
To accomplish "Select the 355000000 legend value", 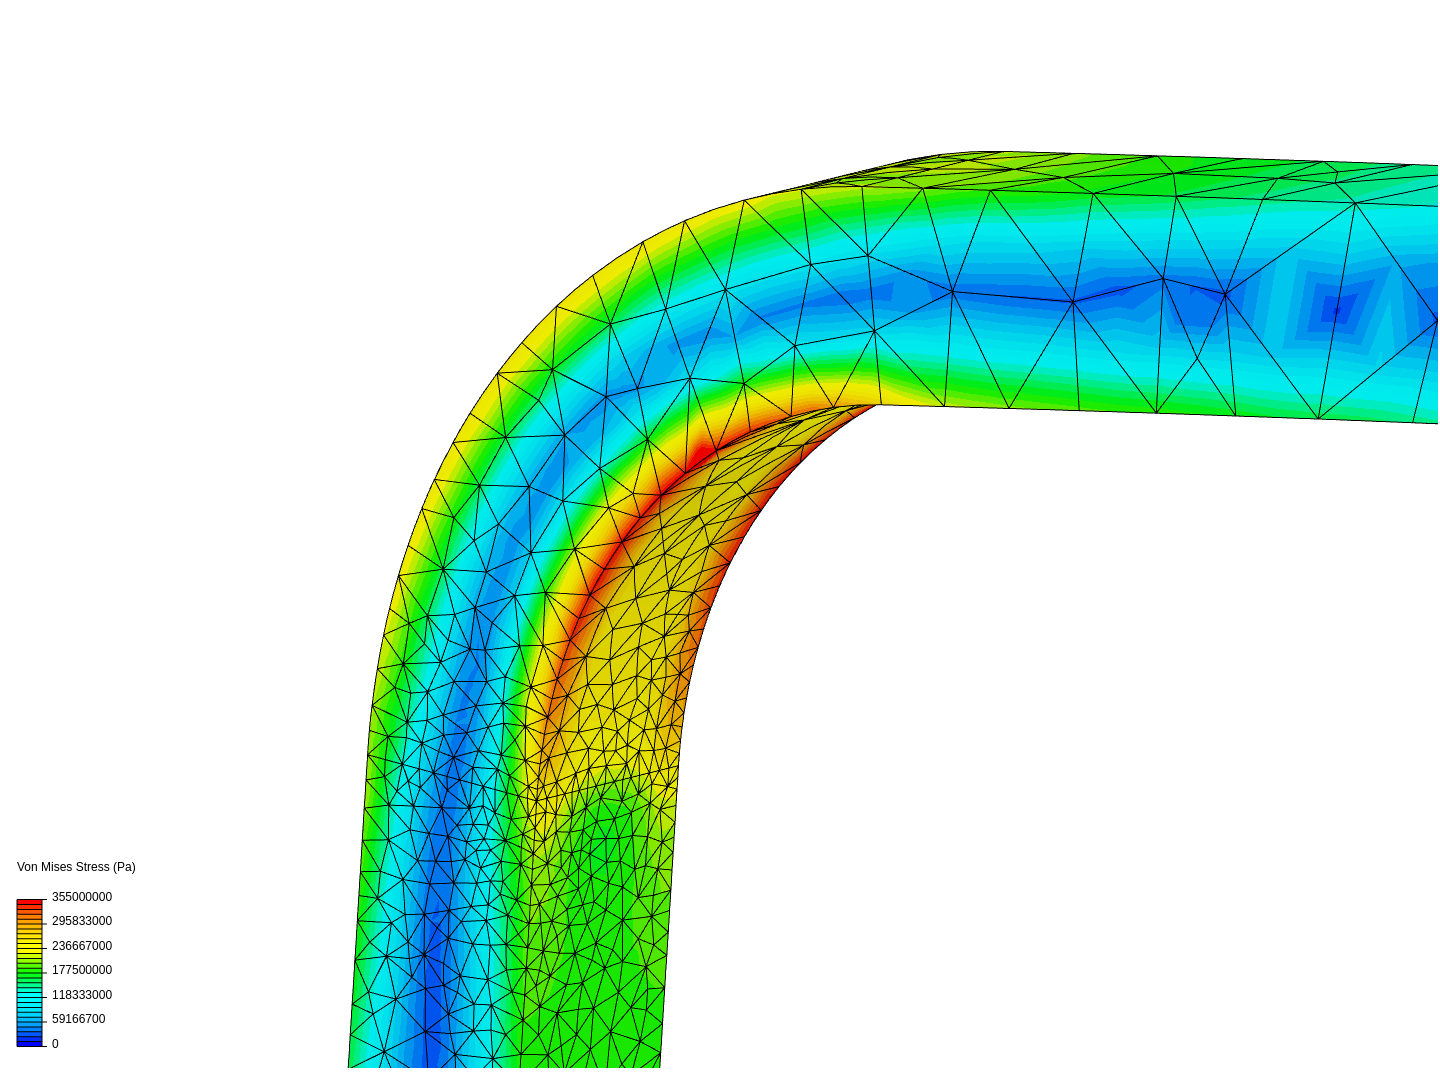I will [x=82, y=897].
